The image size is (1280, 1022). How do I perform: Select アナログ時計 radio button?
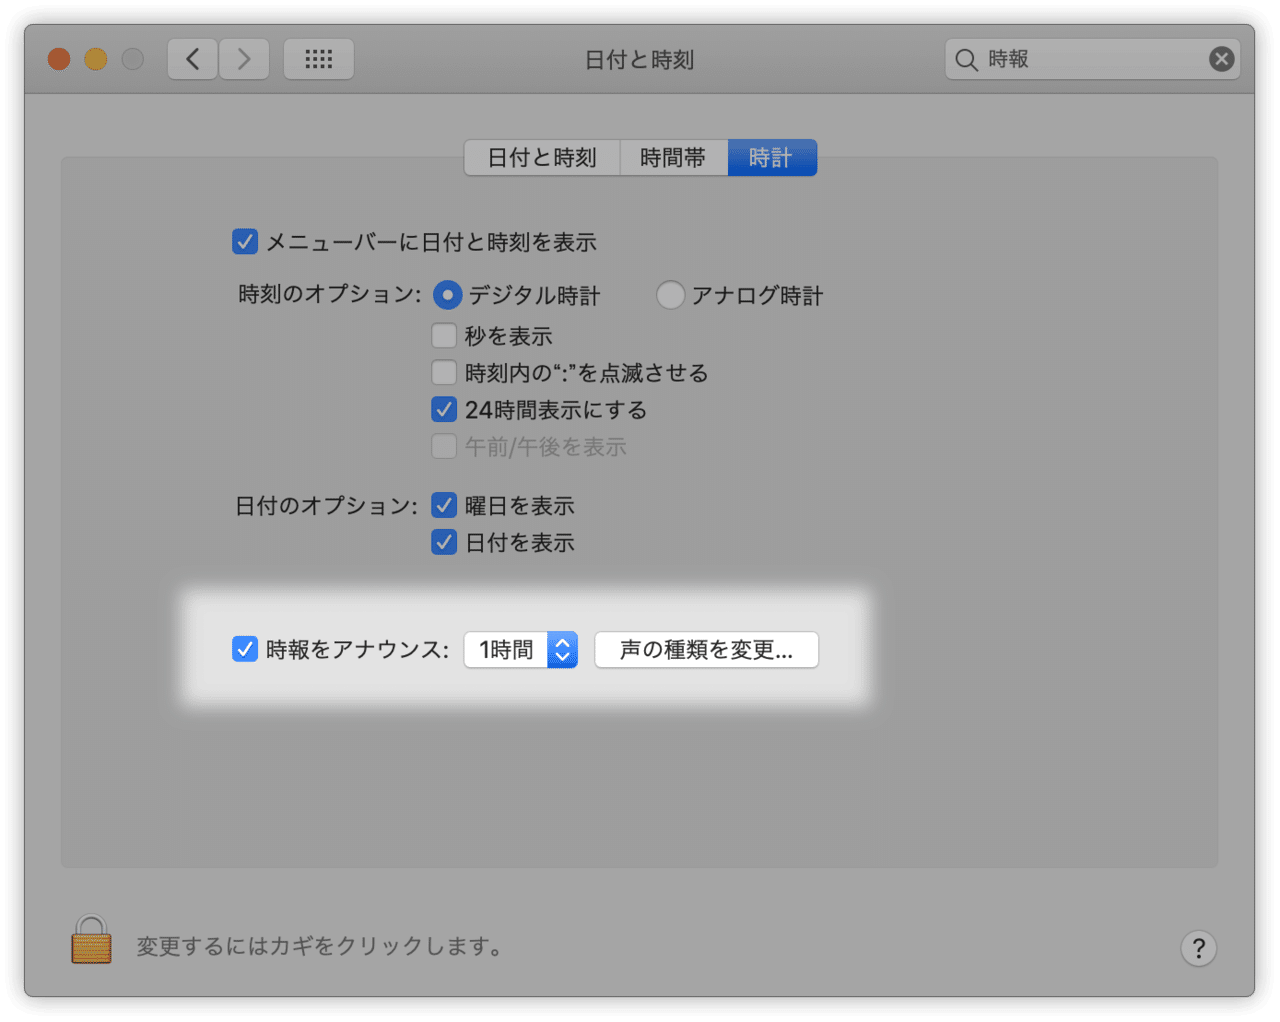pos(670,295)
